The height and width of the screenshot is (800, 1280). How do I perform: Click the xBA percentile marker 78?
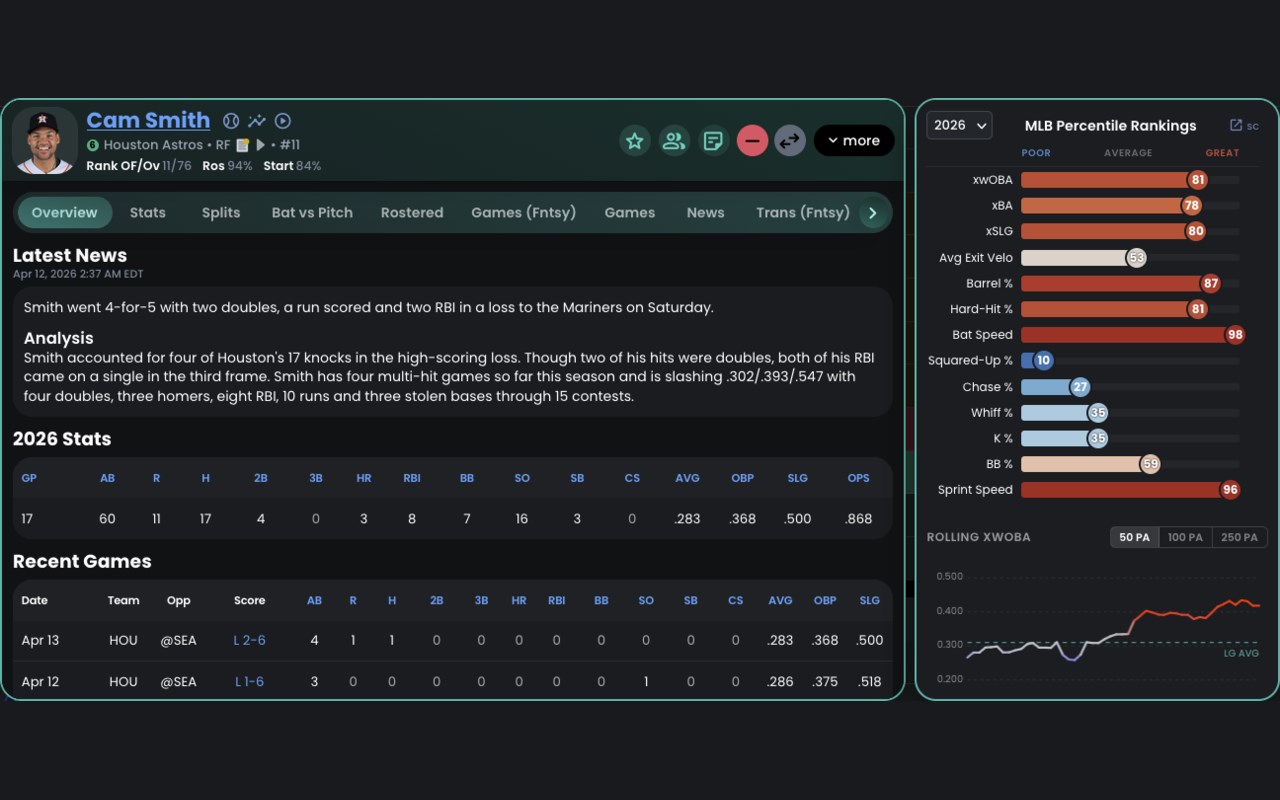pos(1191,206)
